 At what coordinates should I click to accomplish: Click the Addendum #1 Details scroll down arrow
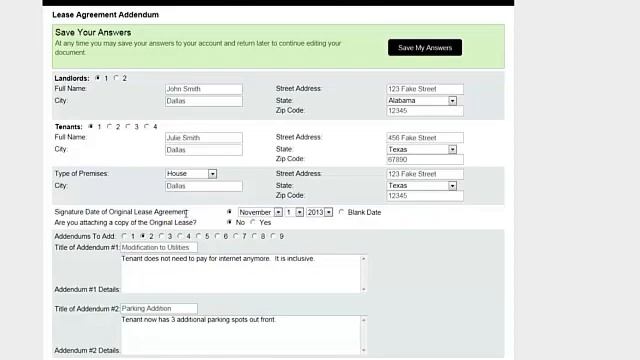click(364, 289)
